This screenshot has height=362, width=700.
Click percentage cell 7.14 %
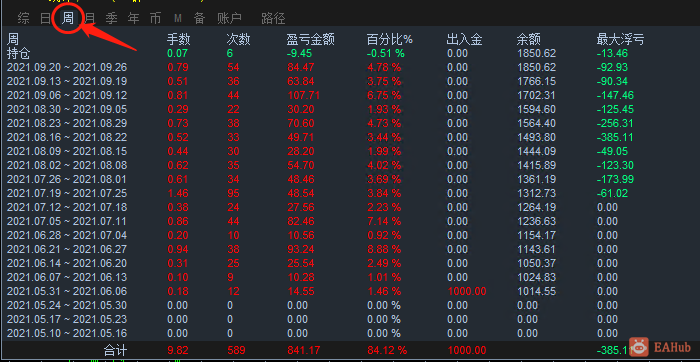point(384,221)
